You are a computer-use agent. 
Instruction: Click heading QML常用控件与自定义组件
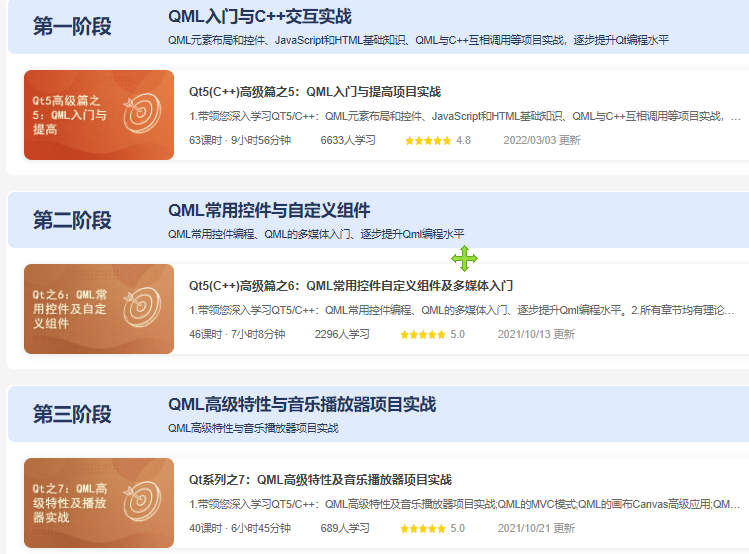point(269,211)
